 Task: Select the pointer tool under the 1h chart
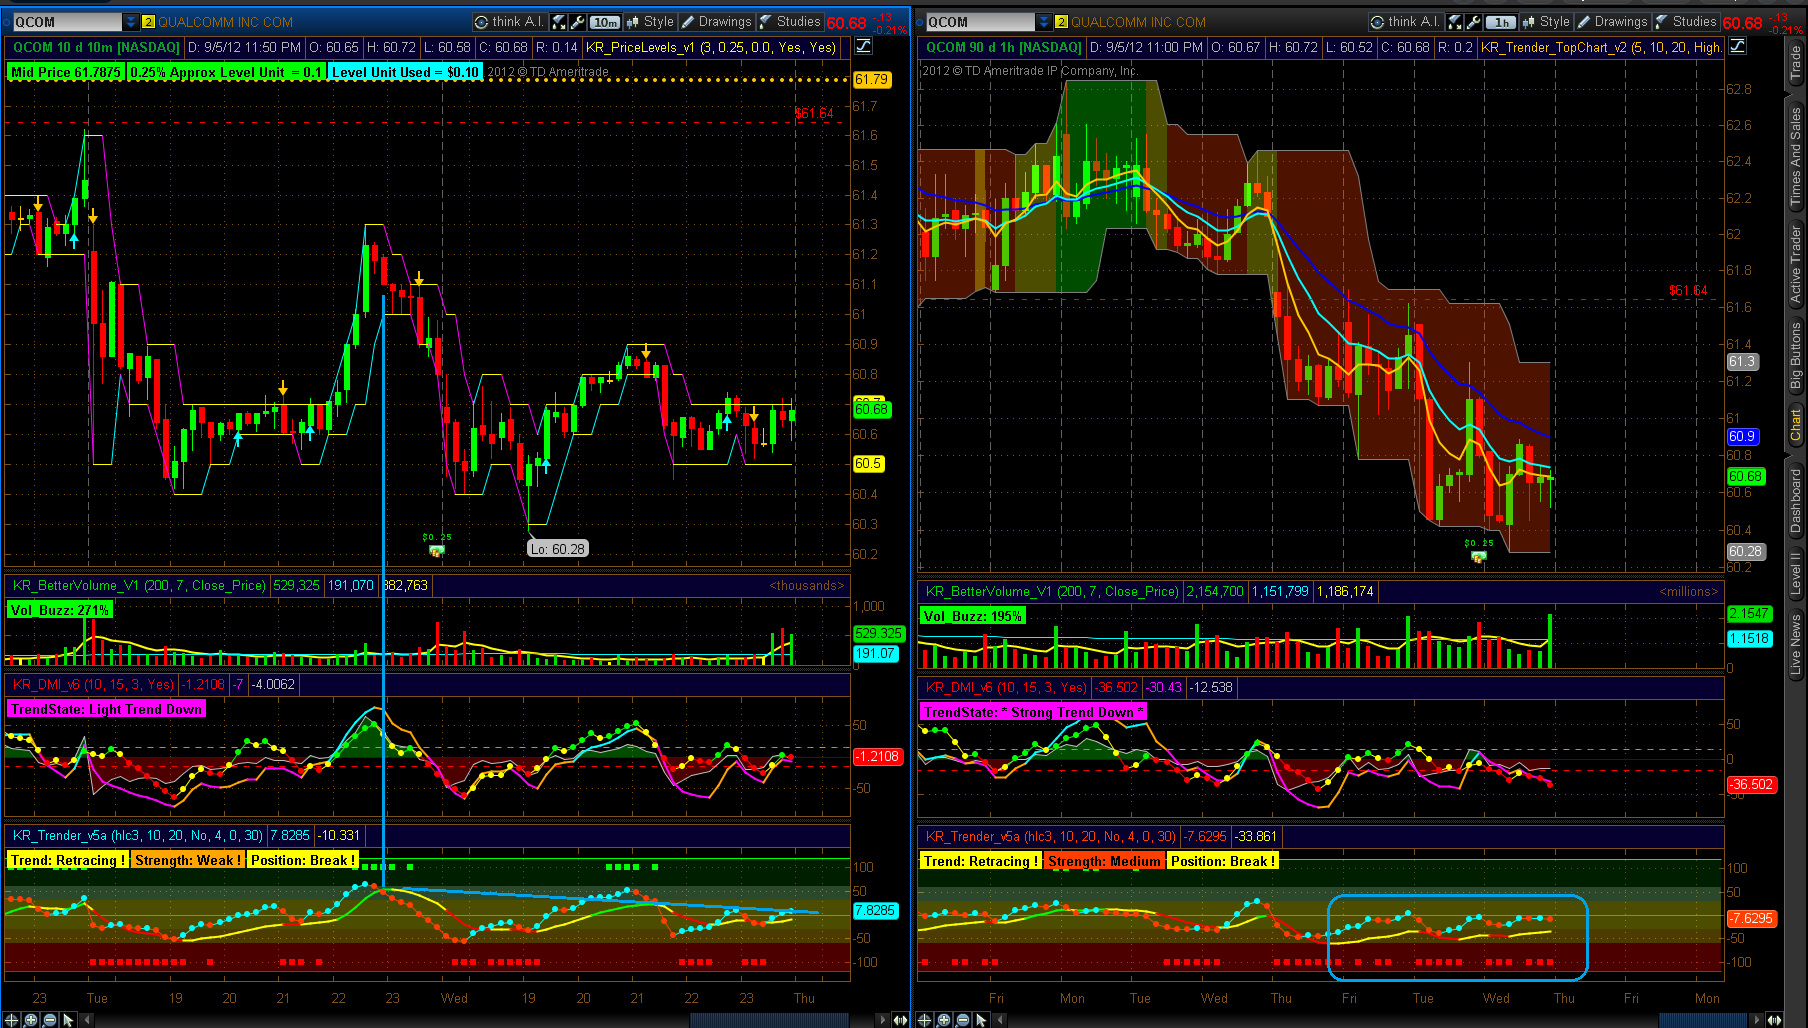coord(981,1020)
